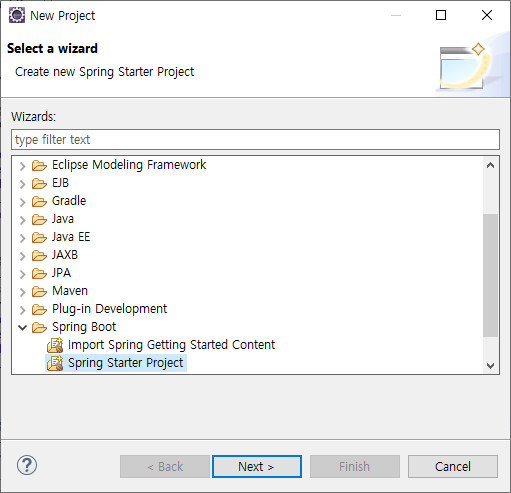The image size is (511, 493).
Task: Click the JAXB folder icon
Action: click(39, 255)
